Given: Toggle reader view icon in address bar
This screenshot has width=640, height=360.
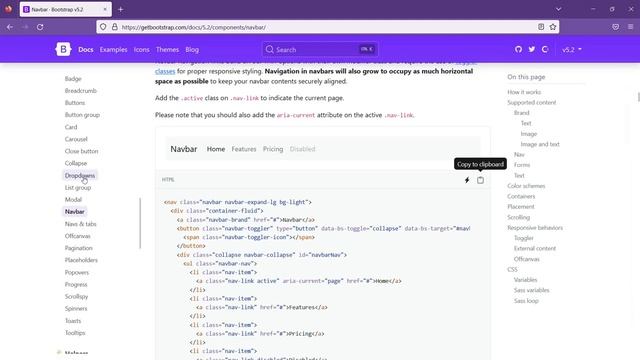Looking at the screenshot, I should click(x=541, y=27).
